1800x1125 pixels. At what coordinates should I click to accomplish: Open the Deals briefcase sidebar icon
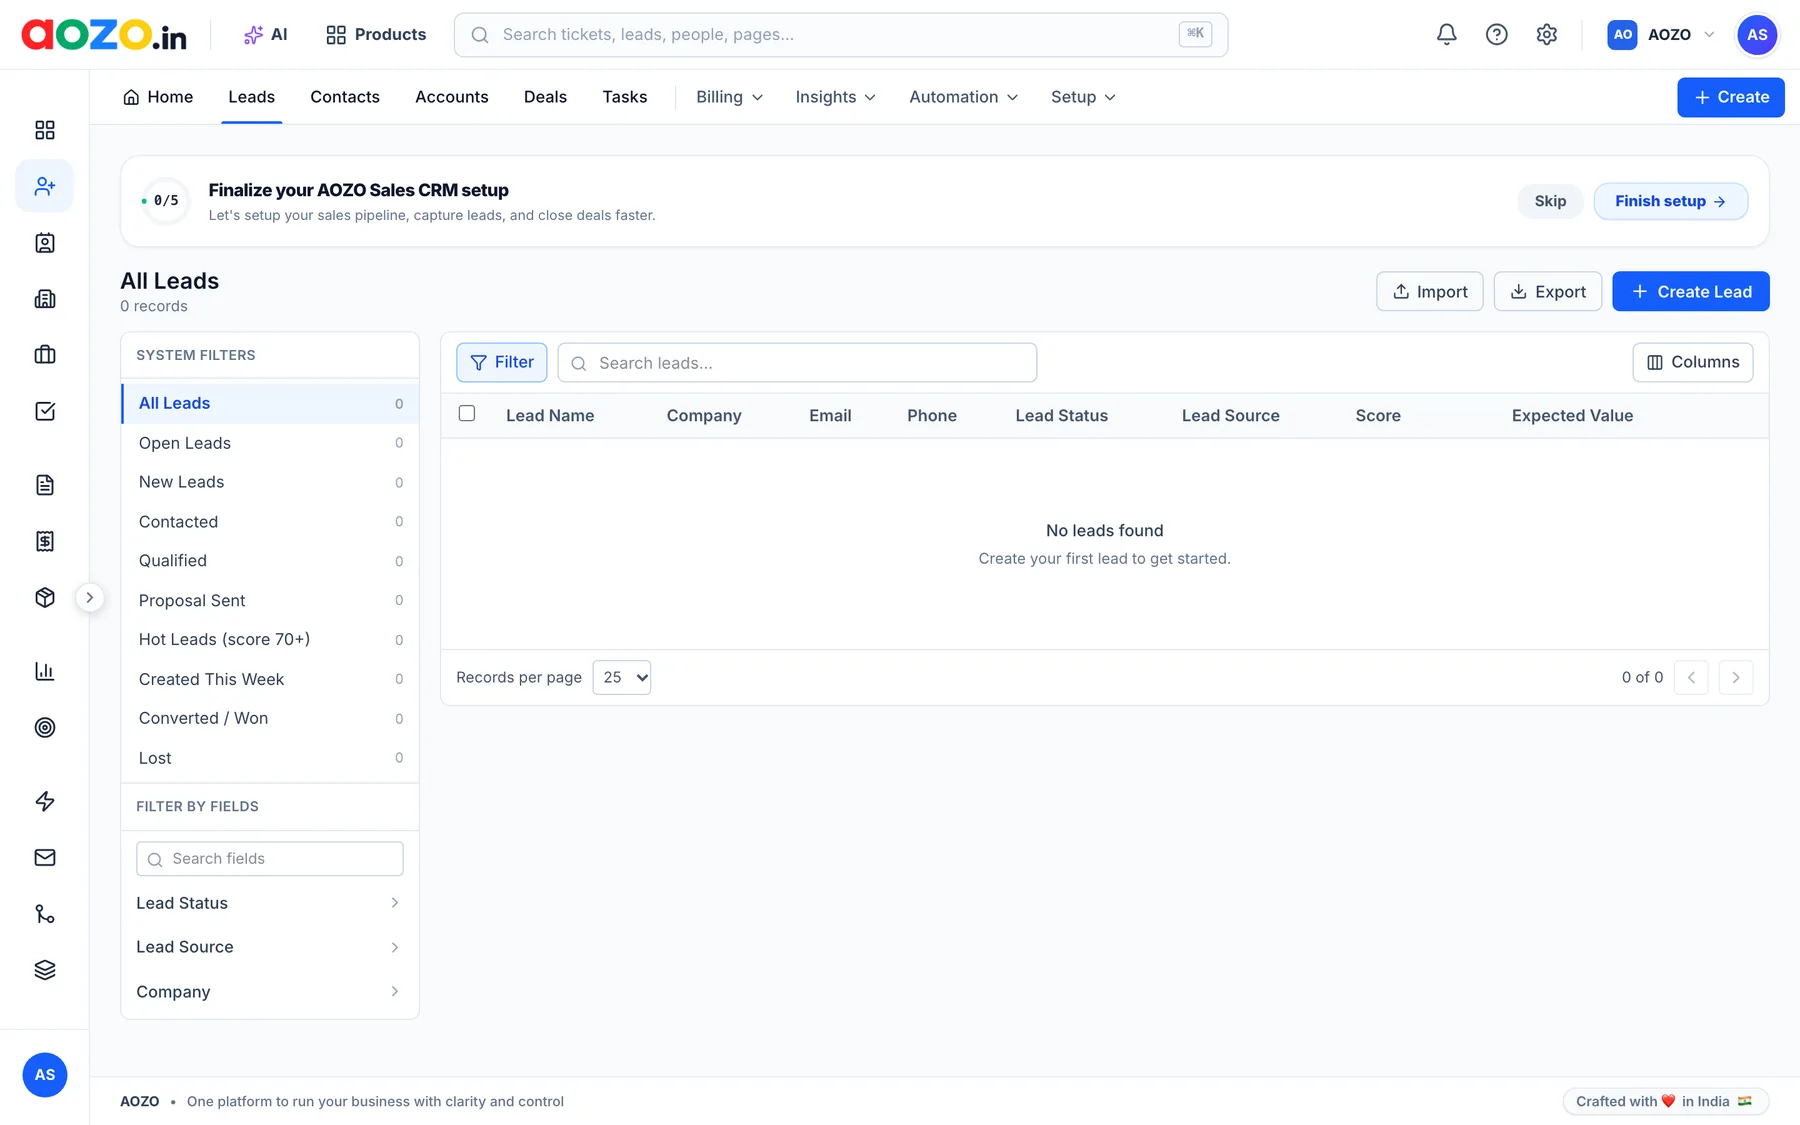coord(45,355)
